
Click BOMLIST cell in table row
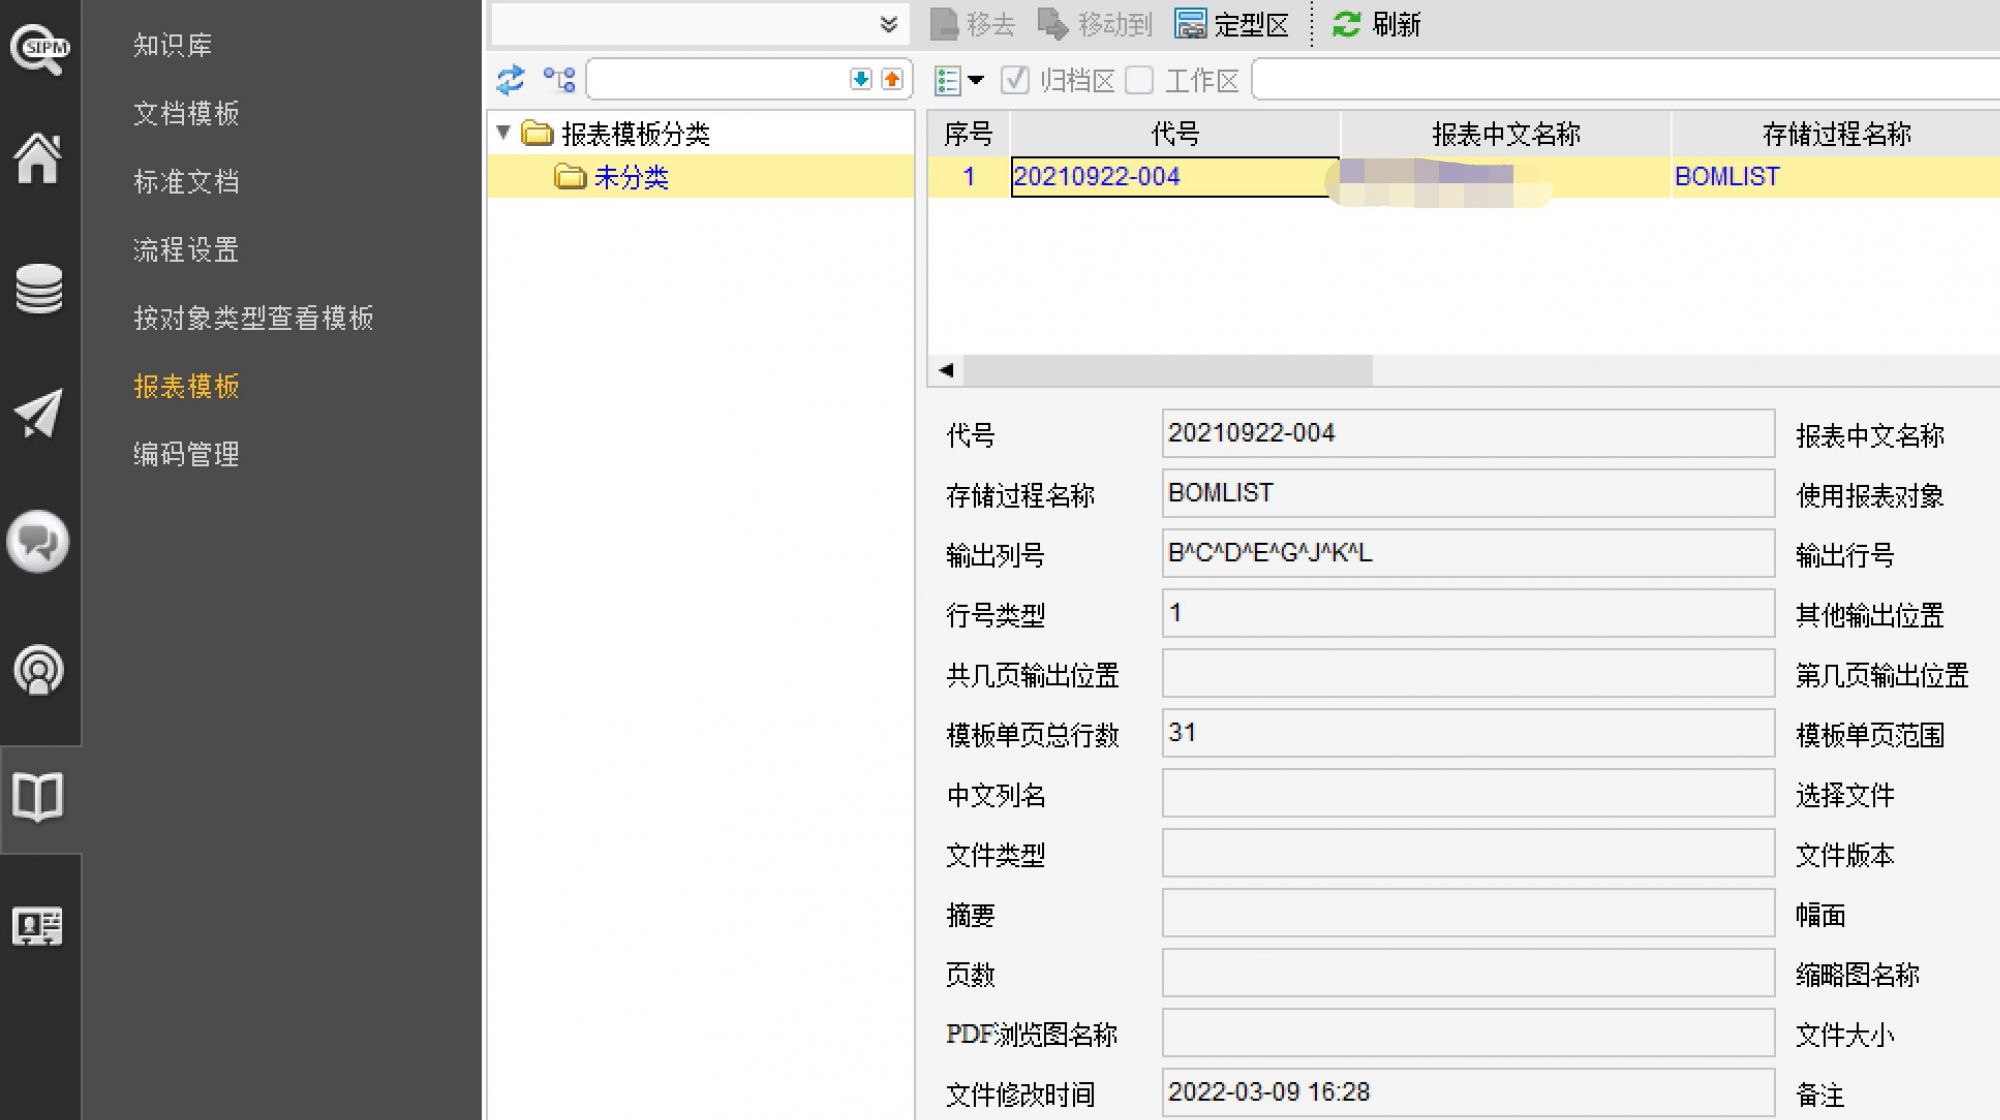coord(1836,177)
